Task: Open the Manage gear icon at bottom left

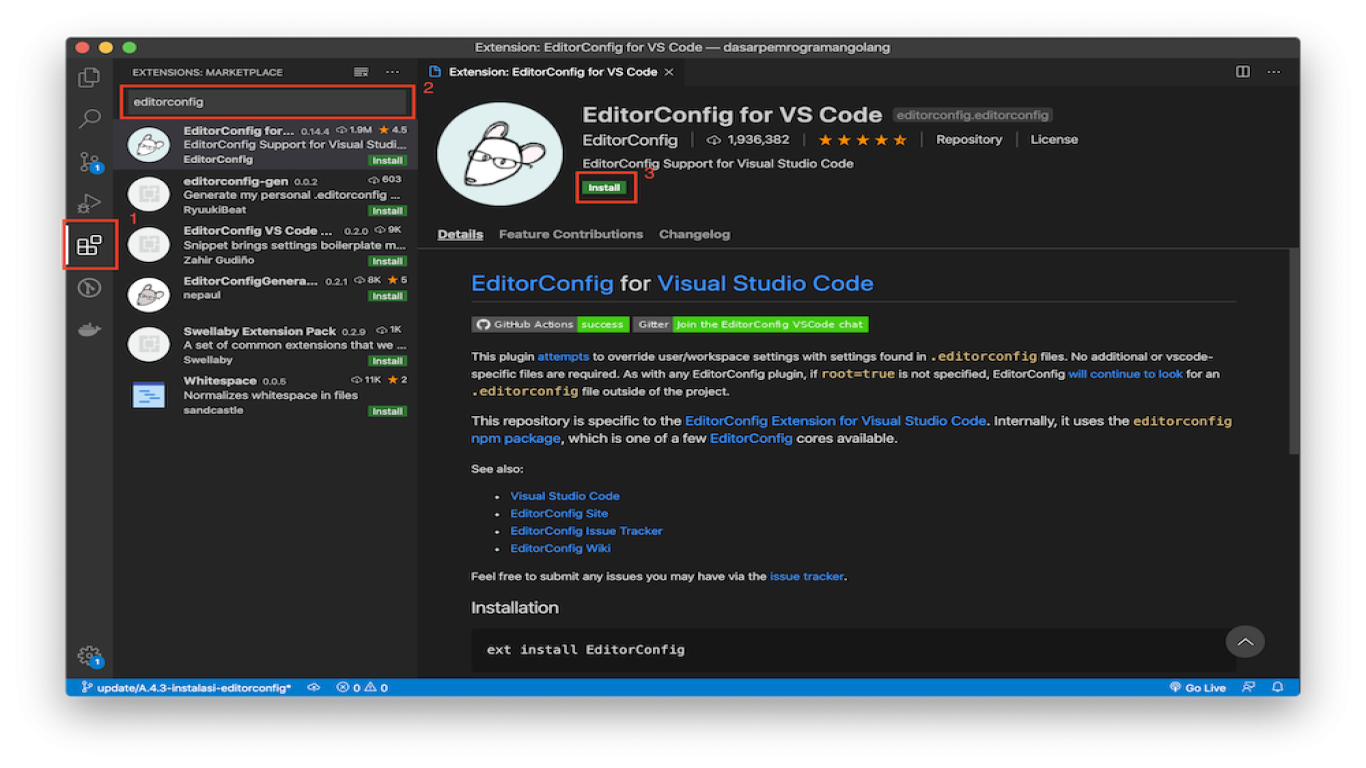Action: point(90,656)
